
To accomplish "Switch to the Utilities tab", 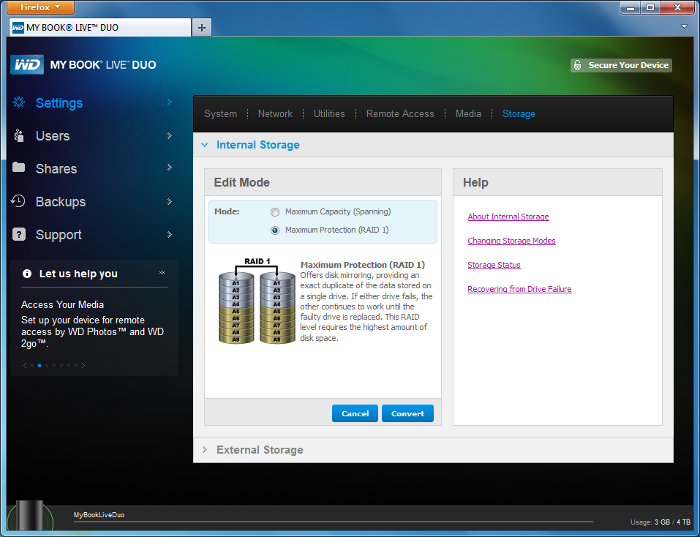I will 329,114.
